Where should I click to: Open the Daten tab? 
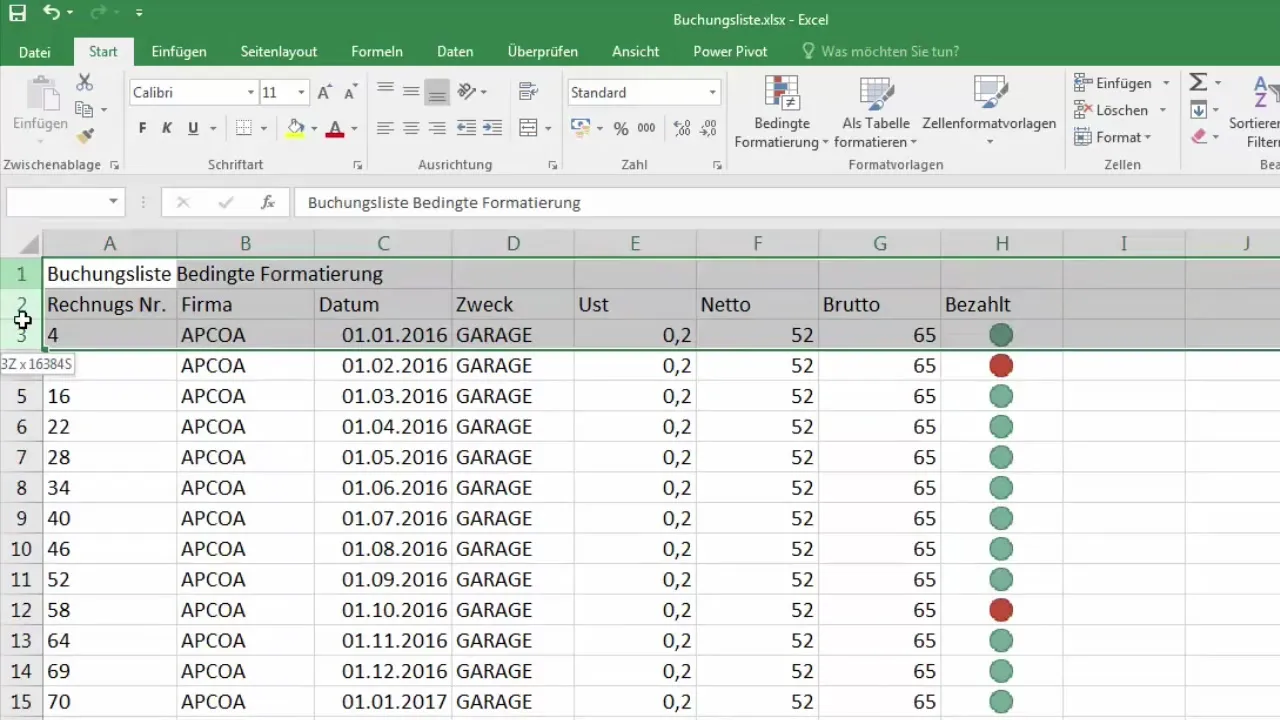point(455,52)
